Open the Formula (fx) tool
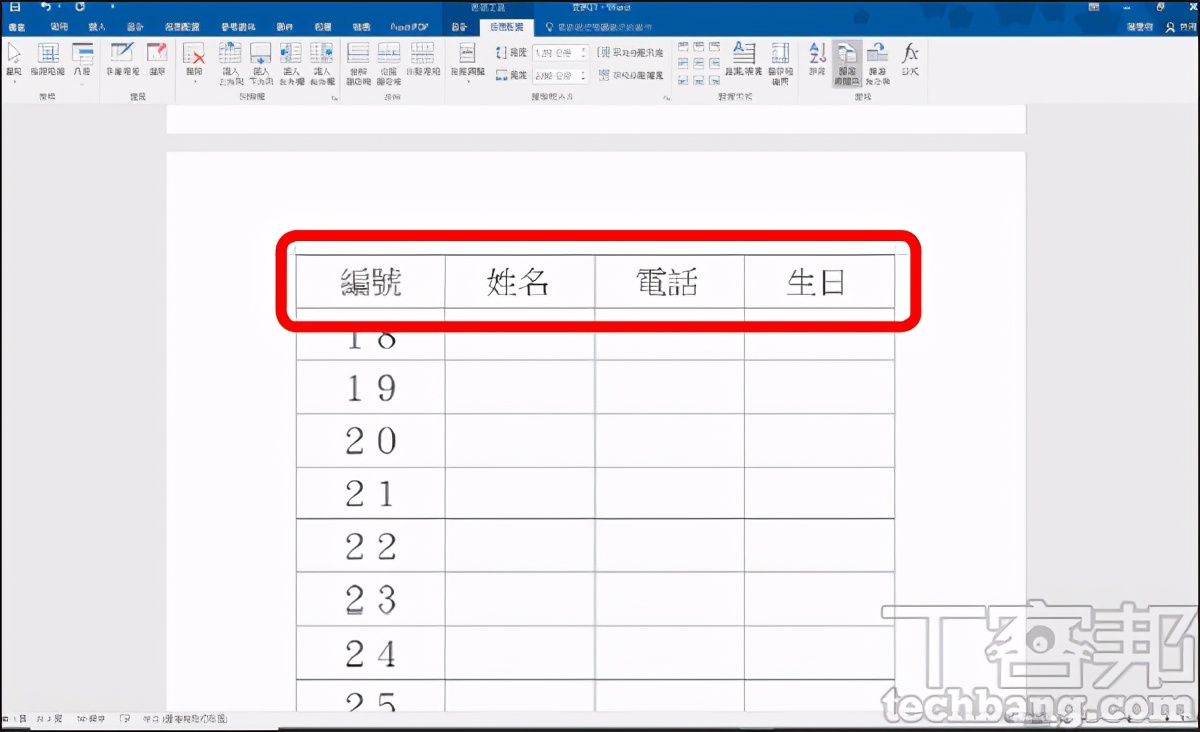This screenshot has width=1200, height=732. tap(909, 60)
